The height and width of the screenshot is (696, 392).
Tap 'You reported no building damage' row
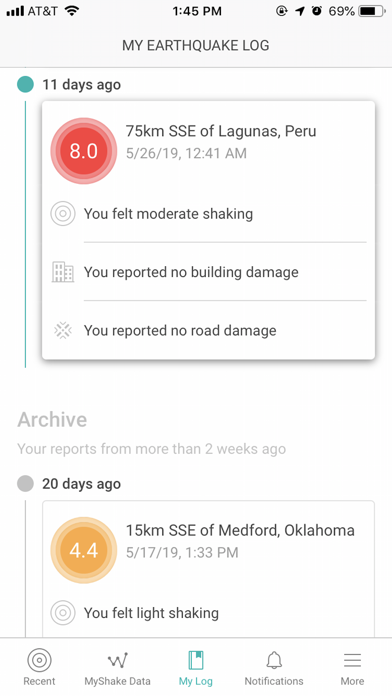pyautogui.click(x=209, y=272)
